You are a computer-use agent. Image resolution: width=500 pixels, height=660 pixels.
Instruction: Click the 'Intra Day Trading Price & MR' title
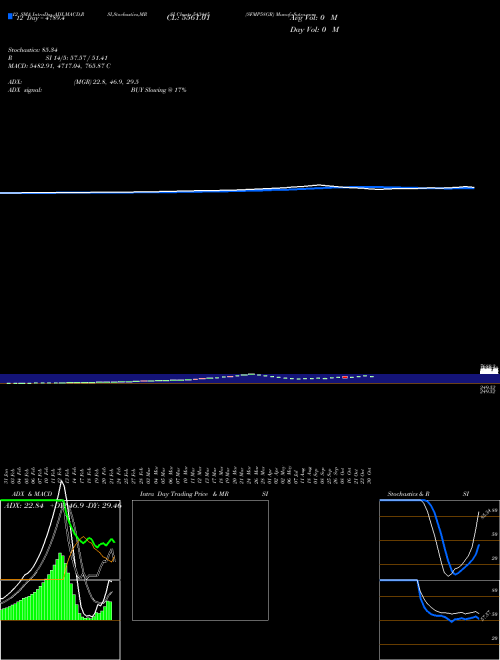click(x=184, y=494)
